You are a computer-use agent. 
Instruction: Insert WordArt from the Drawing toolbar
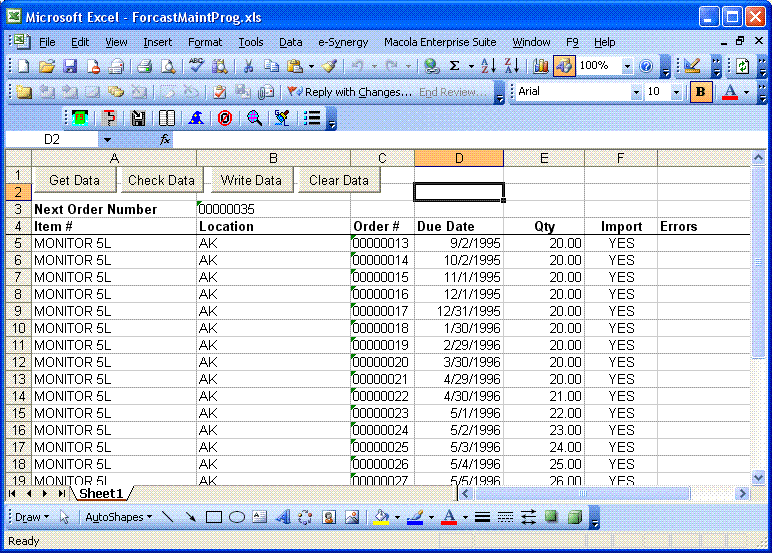click(283, 517)
